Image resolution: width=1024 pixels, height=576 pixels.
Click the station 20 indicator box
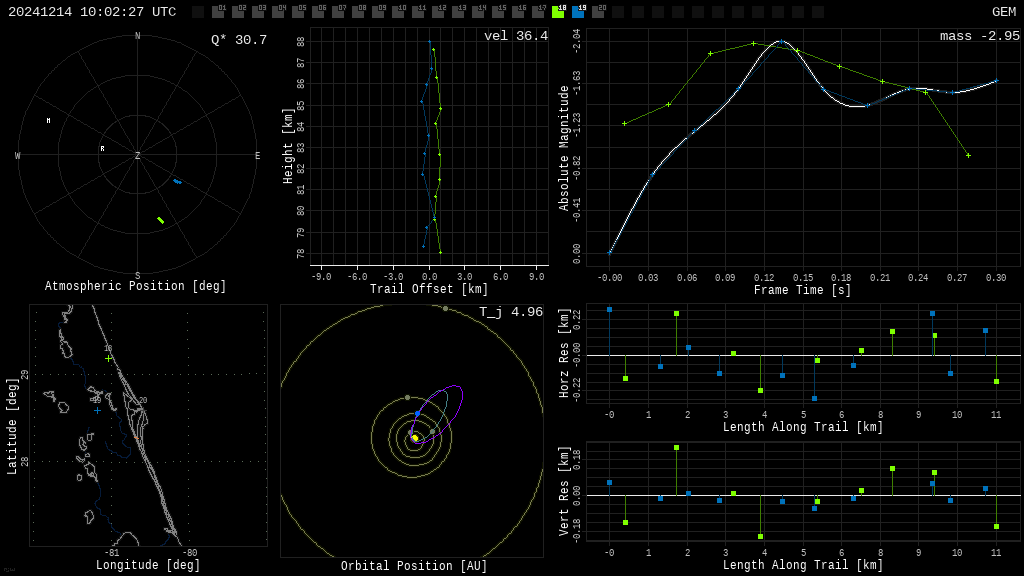598,12
